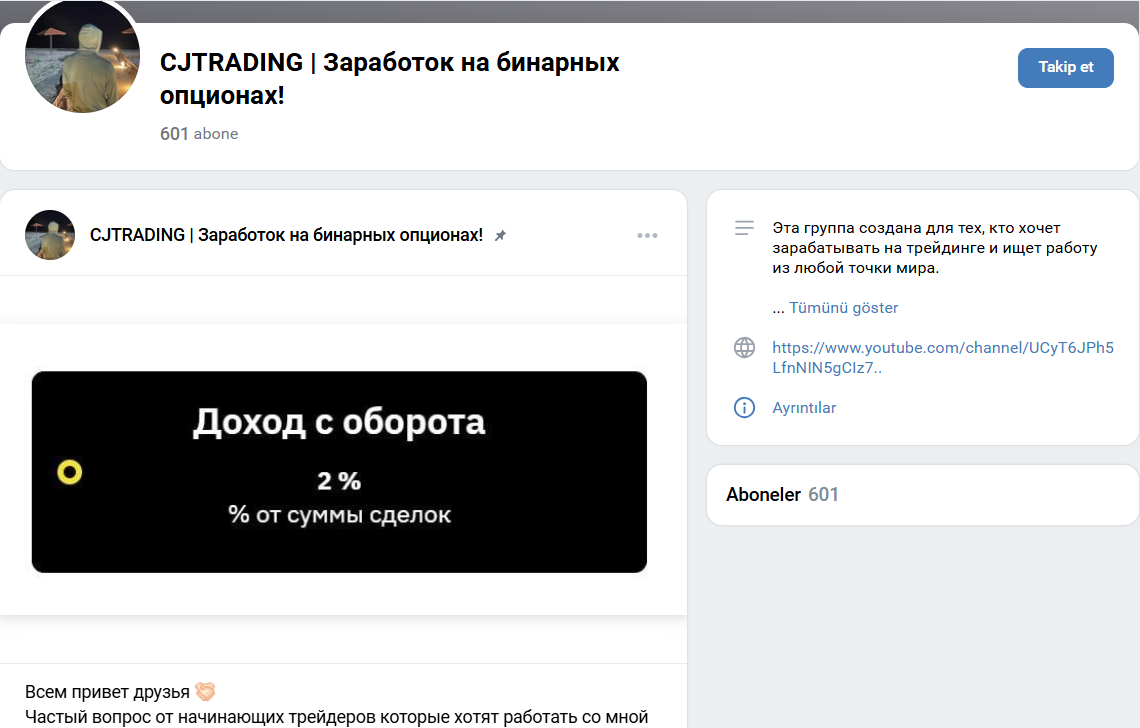Screen dimensions: 1140x728
Task: Open the CJTRADING author name in post header
Action: coord(286,235)
